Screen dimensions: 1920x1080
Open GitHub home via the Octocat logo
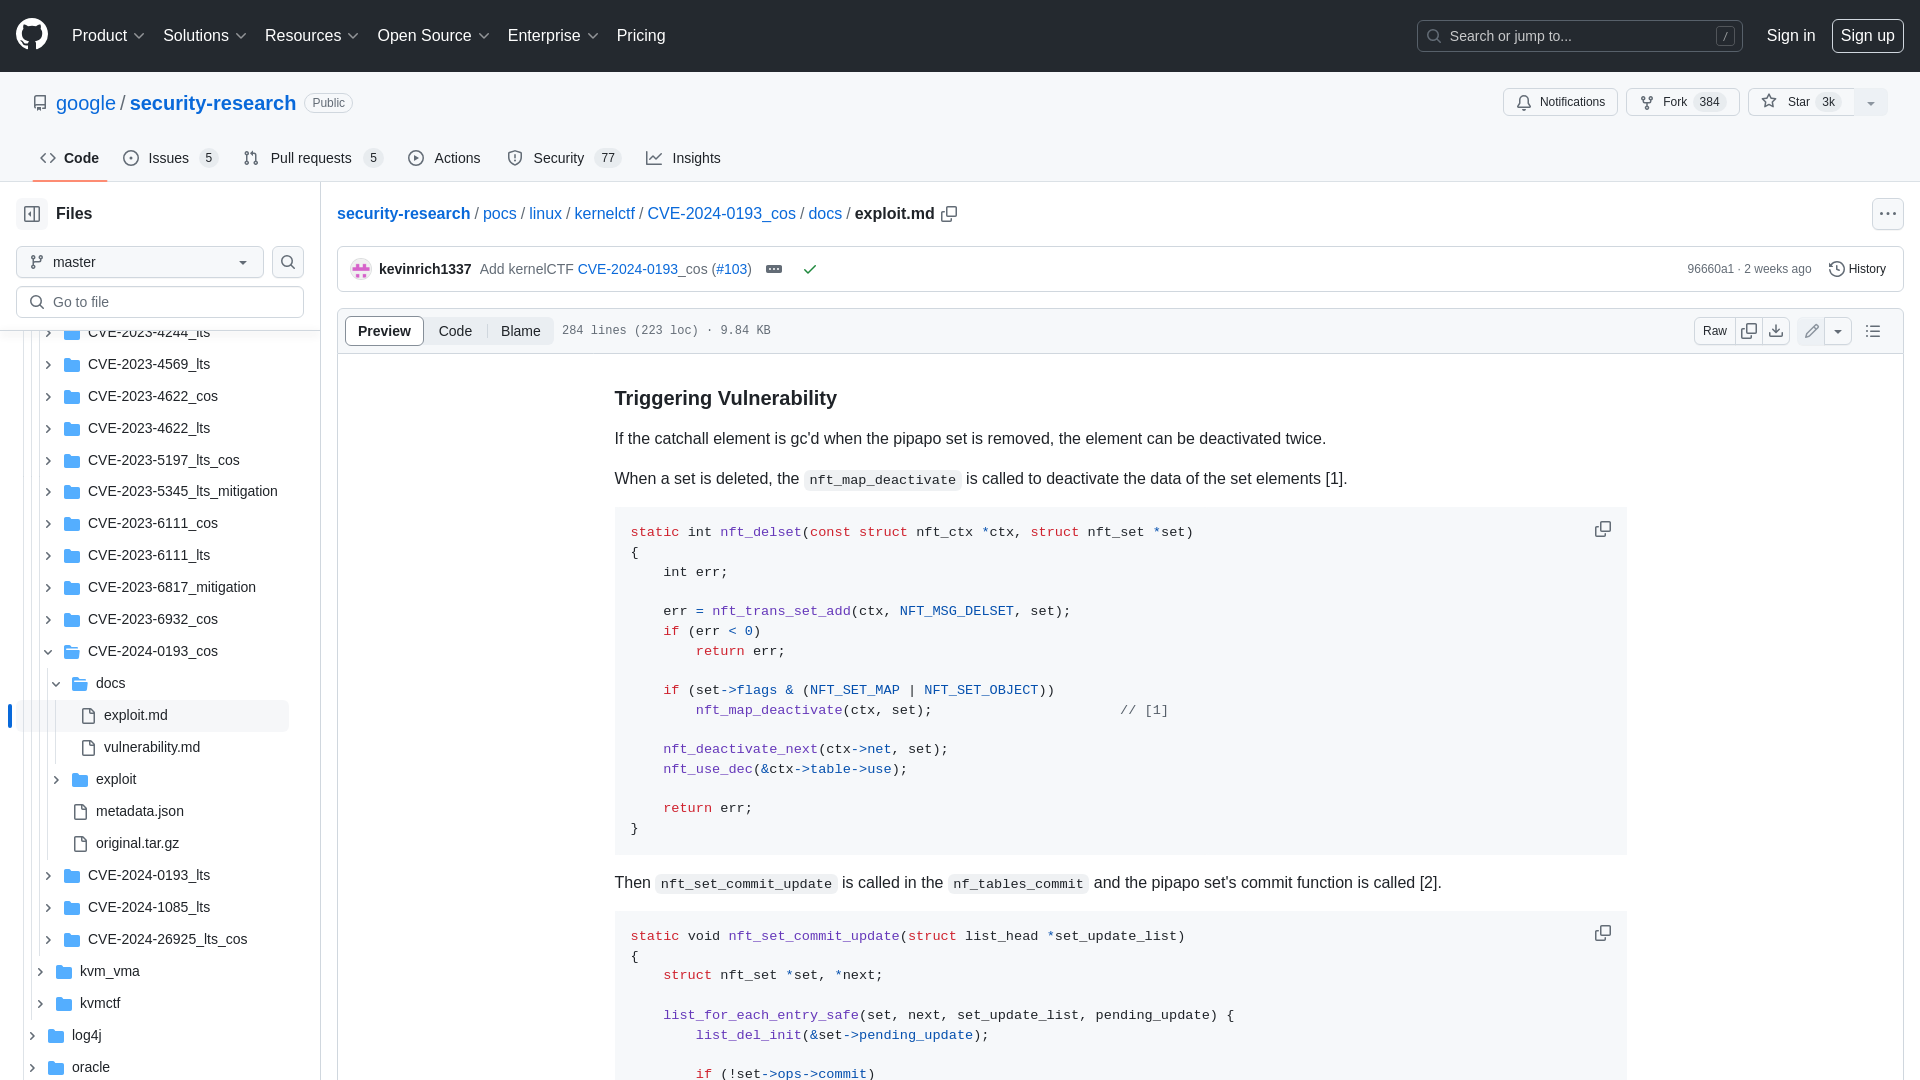(x=32, y=35)
